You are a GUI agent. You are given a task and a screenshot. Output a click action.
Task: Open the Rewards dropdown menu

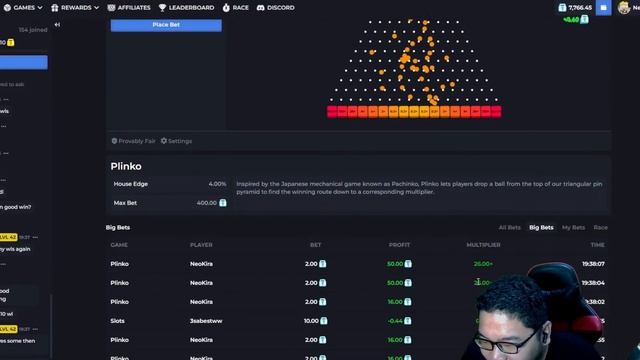75,7
